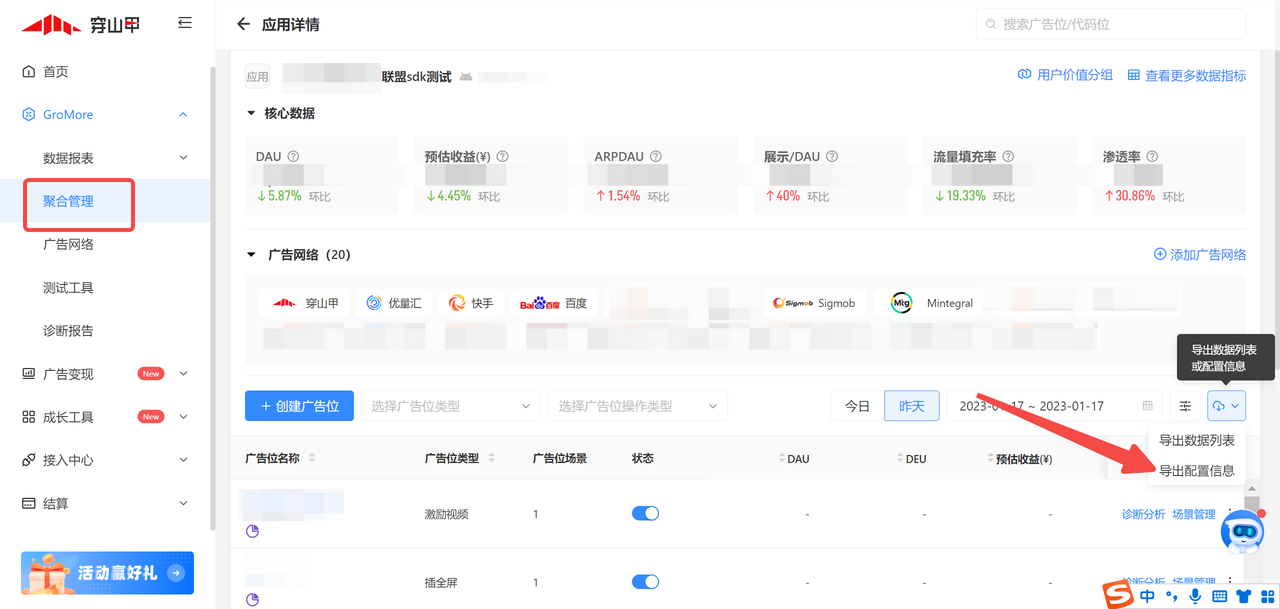Screen dimensions: 1280x609
Task: Click the pie chart icon under 激励视频 row
Action: pos(253,531)
